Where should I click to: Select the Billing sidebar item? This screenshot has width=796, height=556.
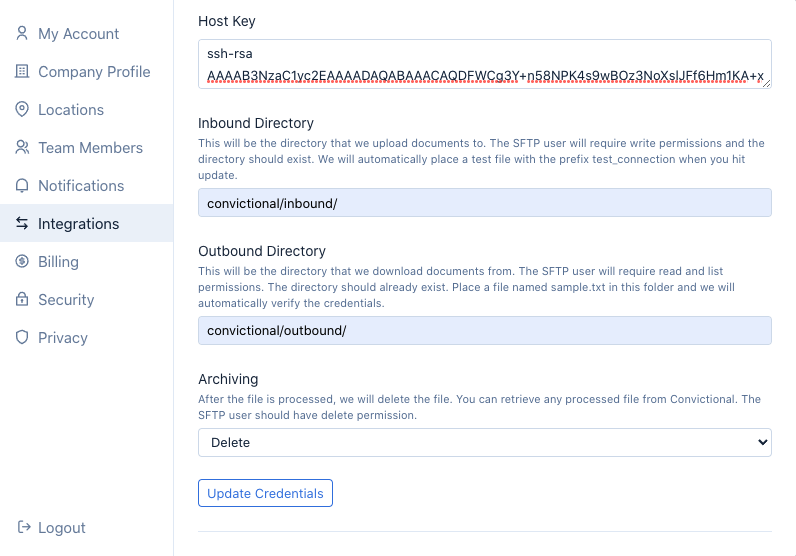[x=58, y=261]
